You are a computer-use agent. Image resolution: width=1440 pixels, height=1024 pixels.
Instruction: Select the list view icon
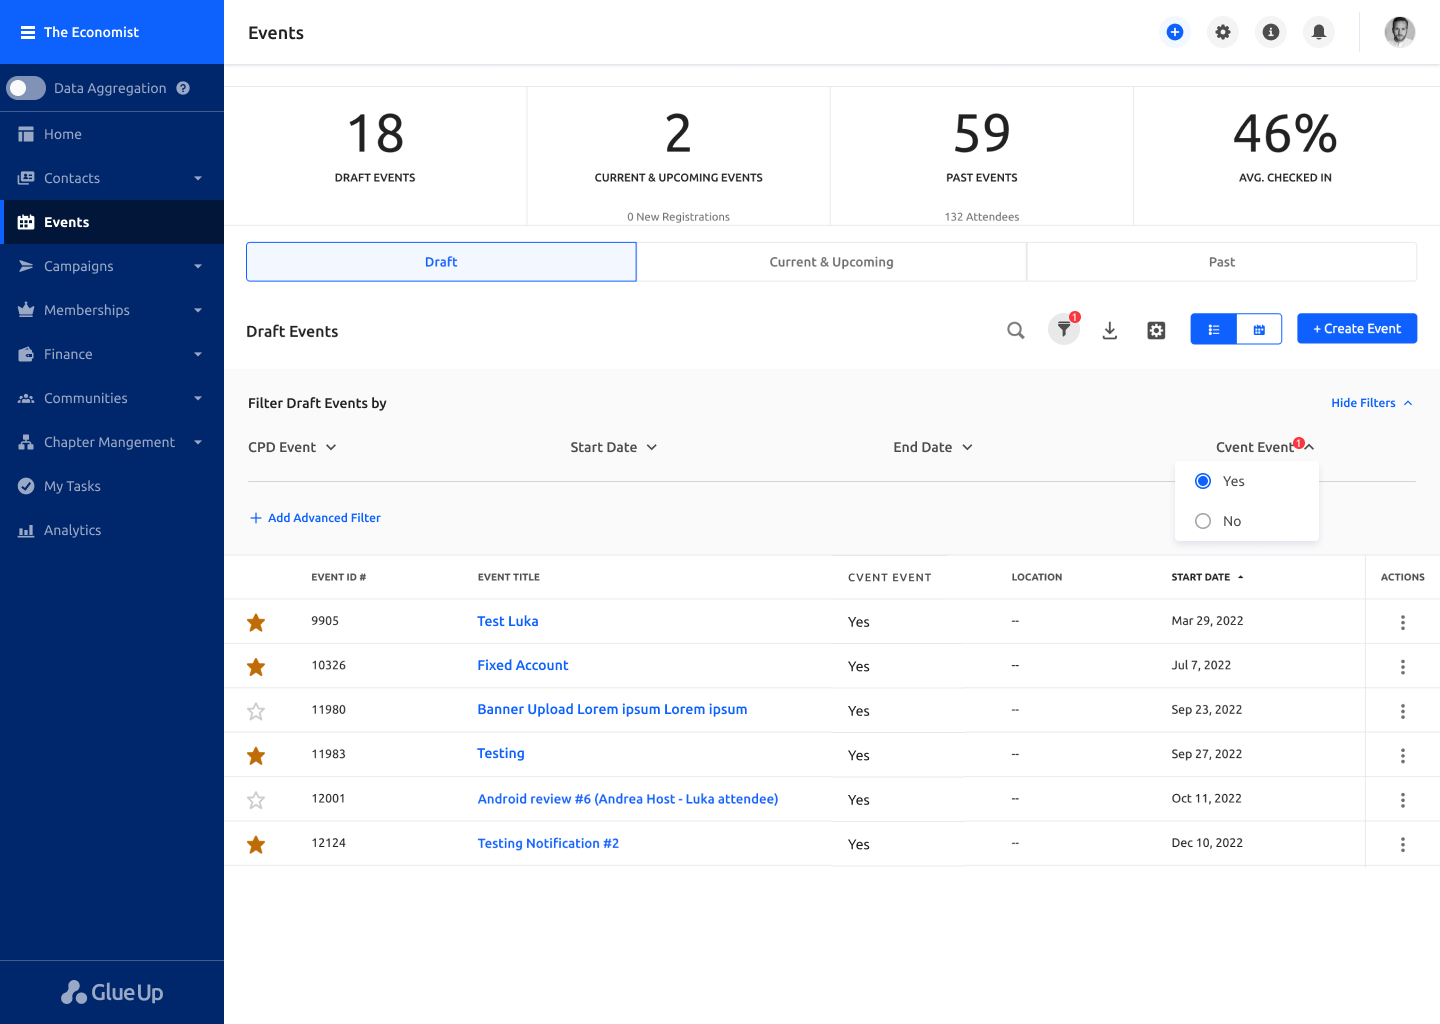[x=1213, y=328]
